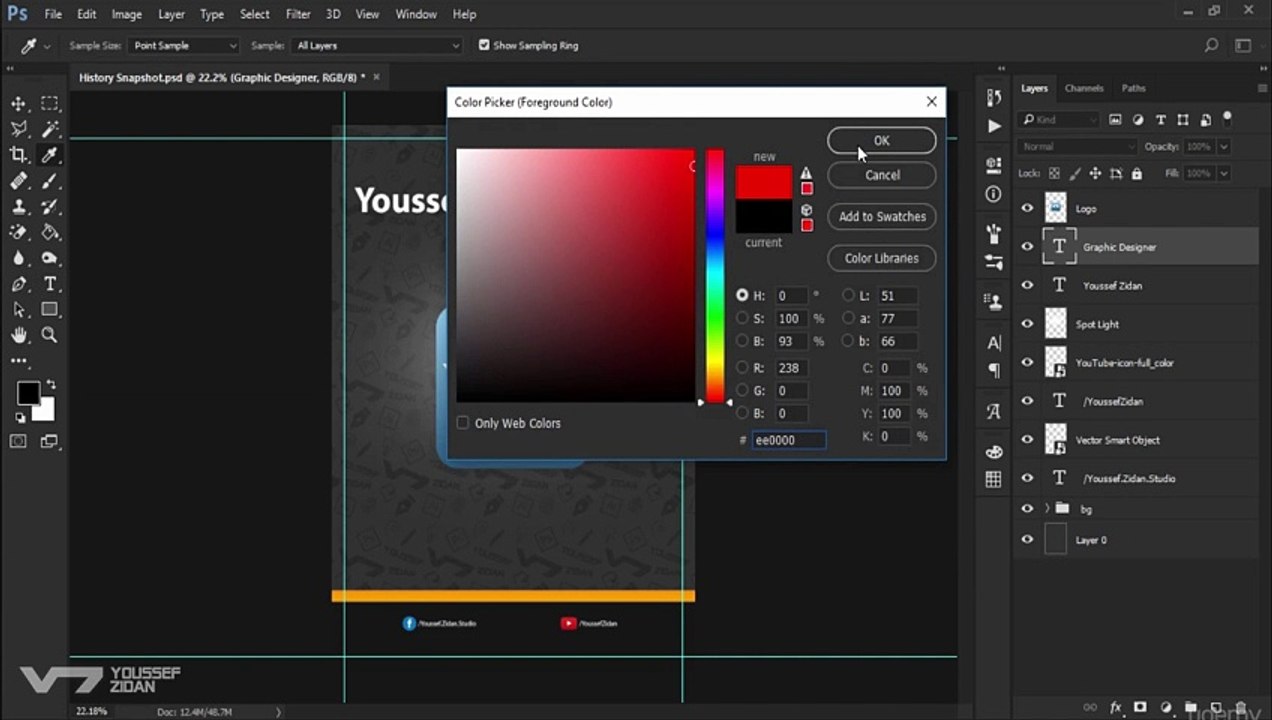Click the vertical hue slider bar
The image size is (1272, 720).
(715, 275)
